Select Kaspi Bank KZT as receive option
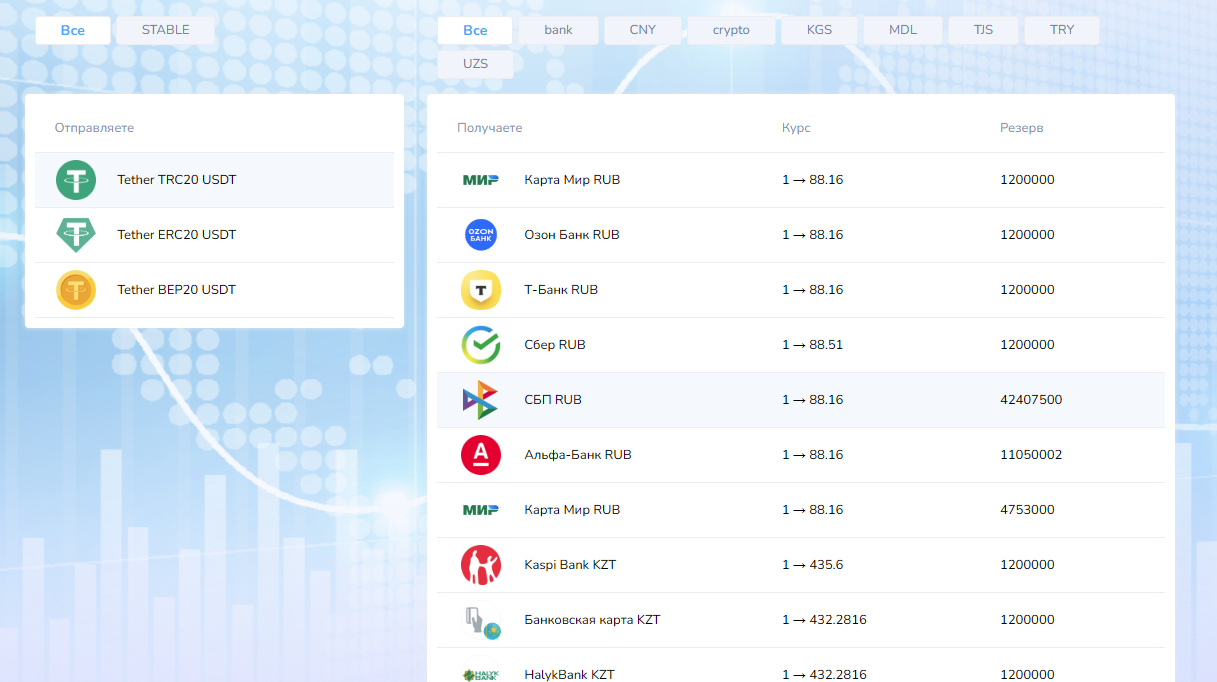 [801, 565]
